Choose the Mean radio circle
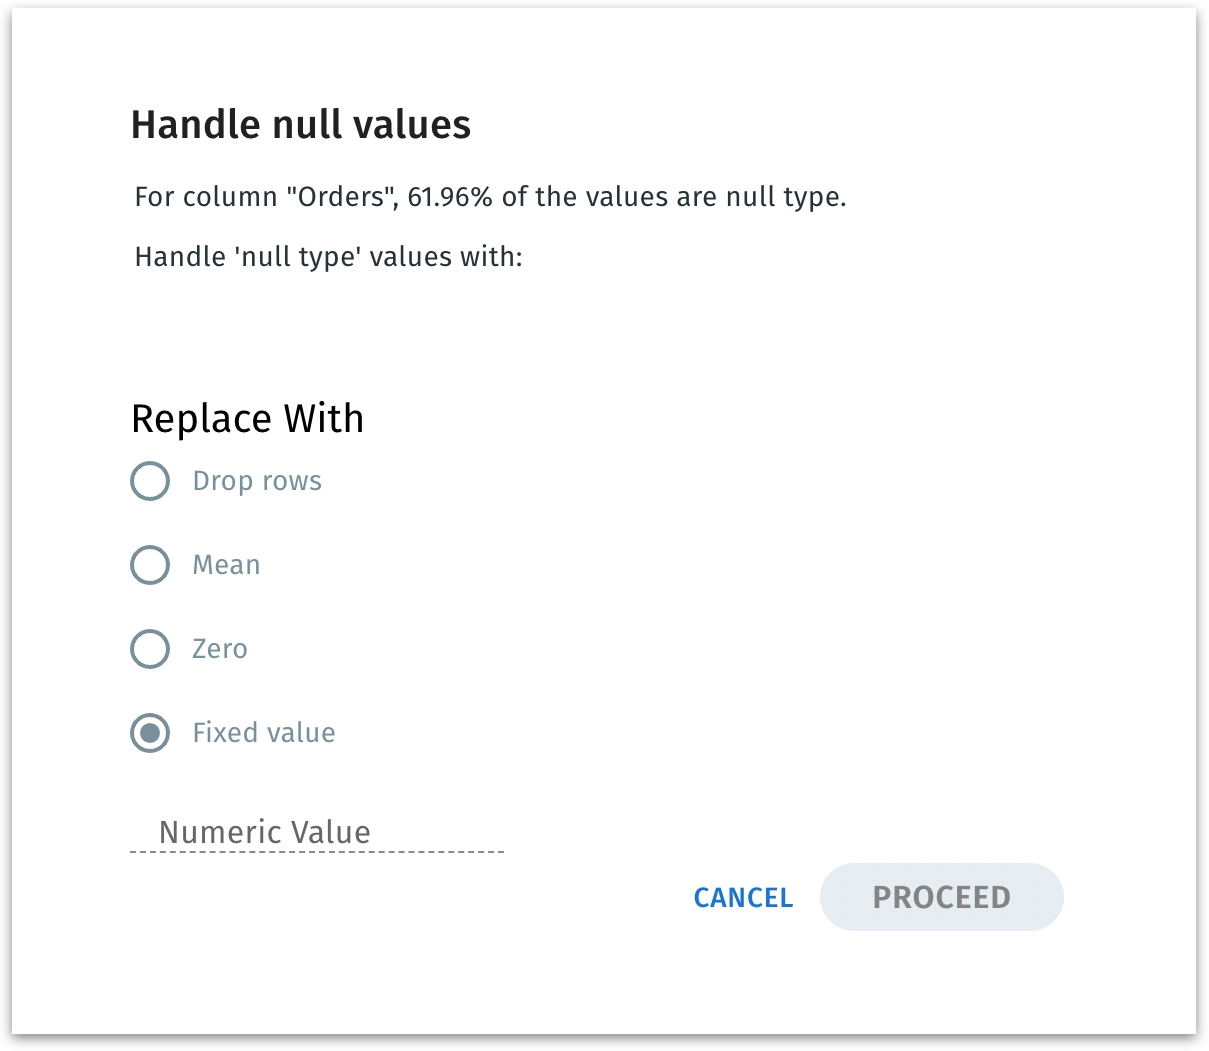Viewport: 1209px width, 1051px height. pos(150,565)
